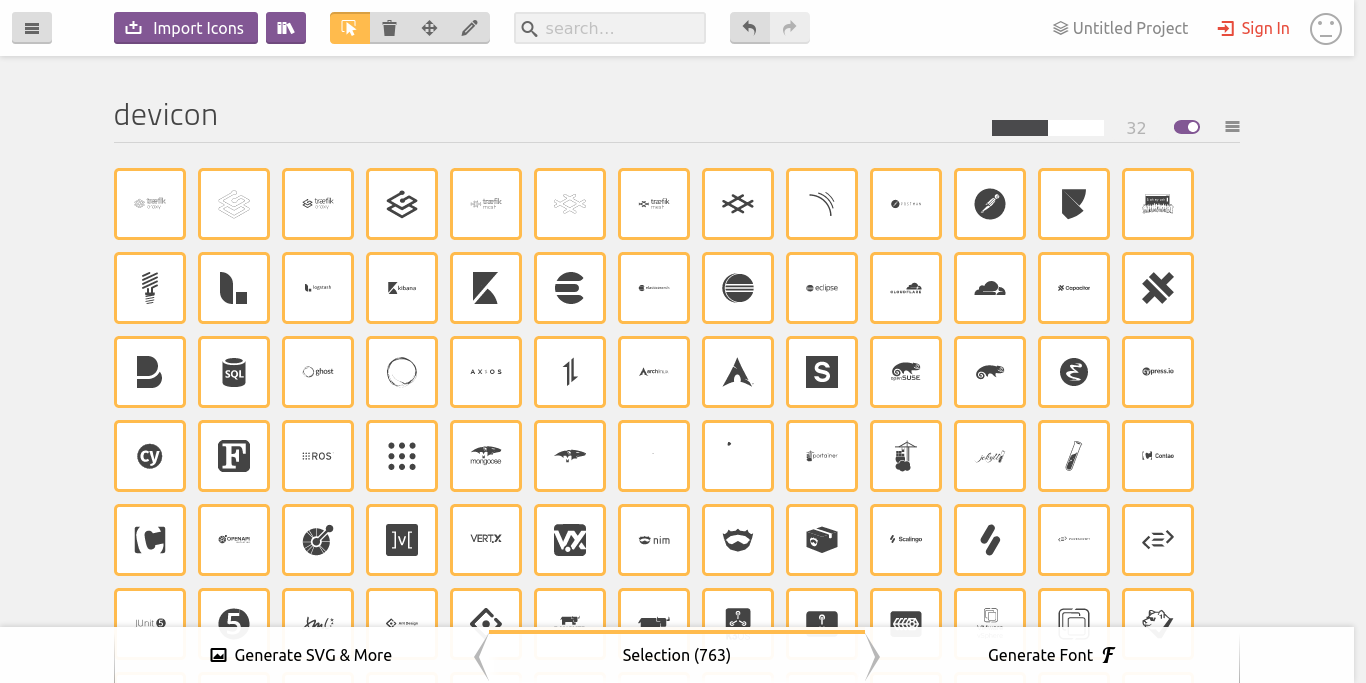Focus the search field
Viewport: 1366px width, 683px height.
(x=610, y=28)
